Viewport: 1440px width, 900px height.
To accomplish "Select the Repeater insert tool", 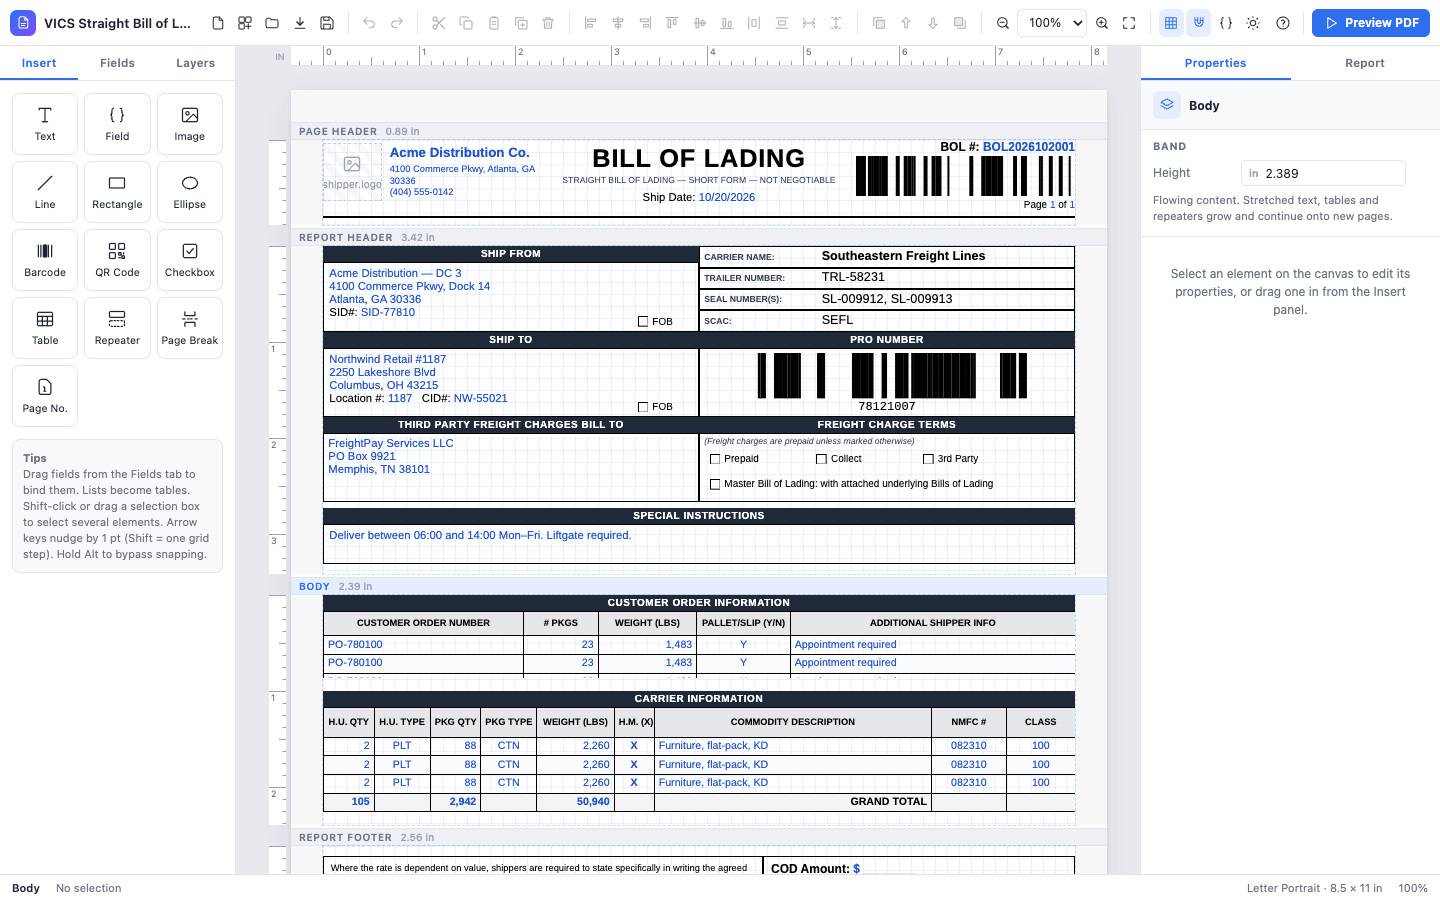I will coord(117,328).
